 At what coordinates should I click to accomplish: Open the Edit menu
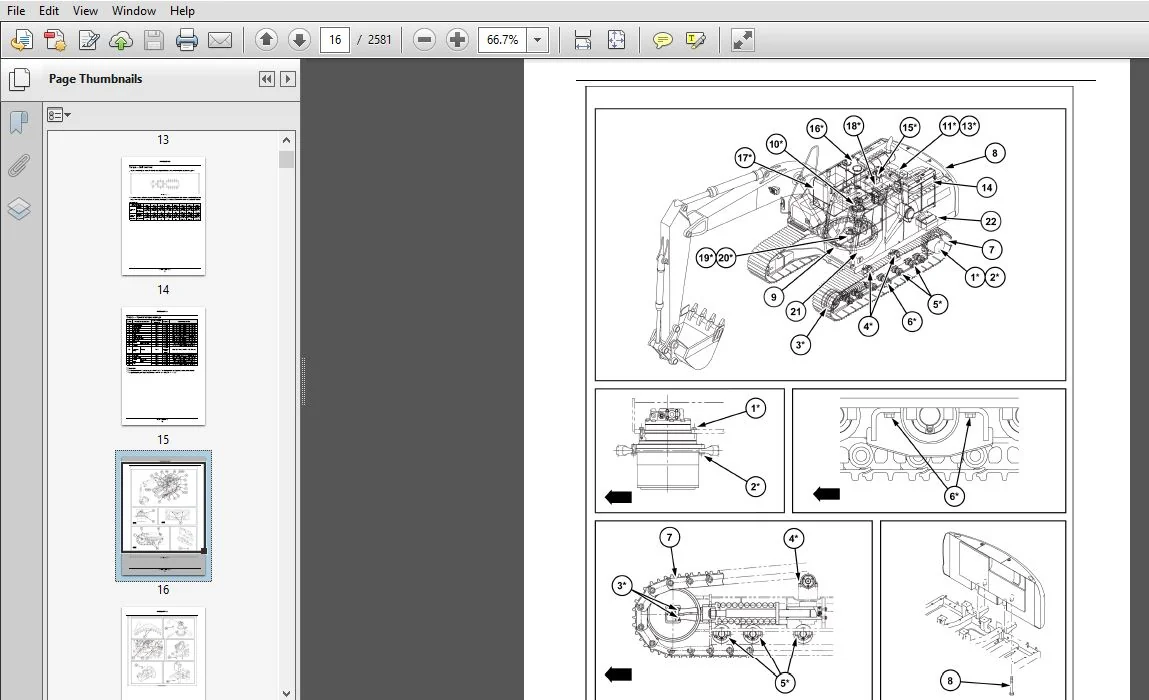pos(48,11)
